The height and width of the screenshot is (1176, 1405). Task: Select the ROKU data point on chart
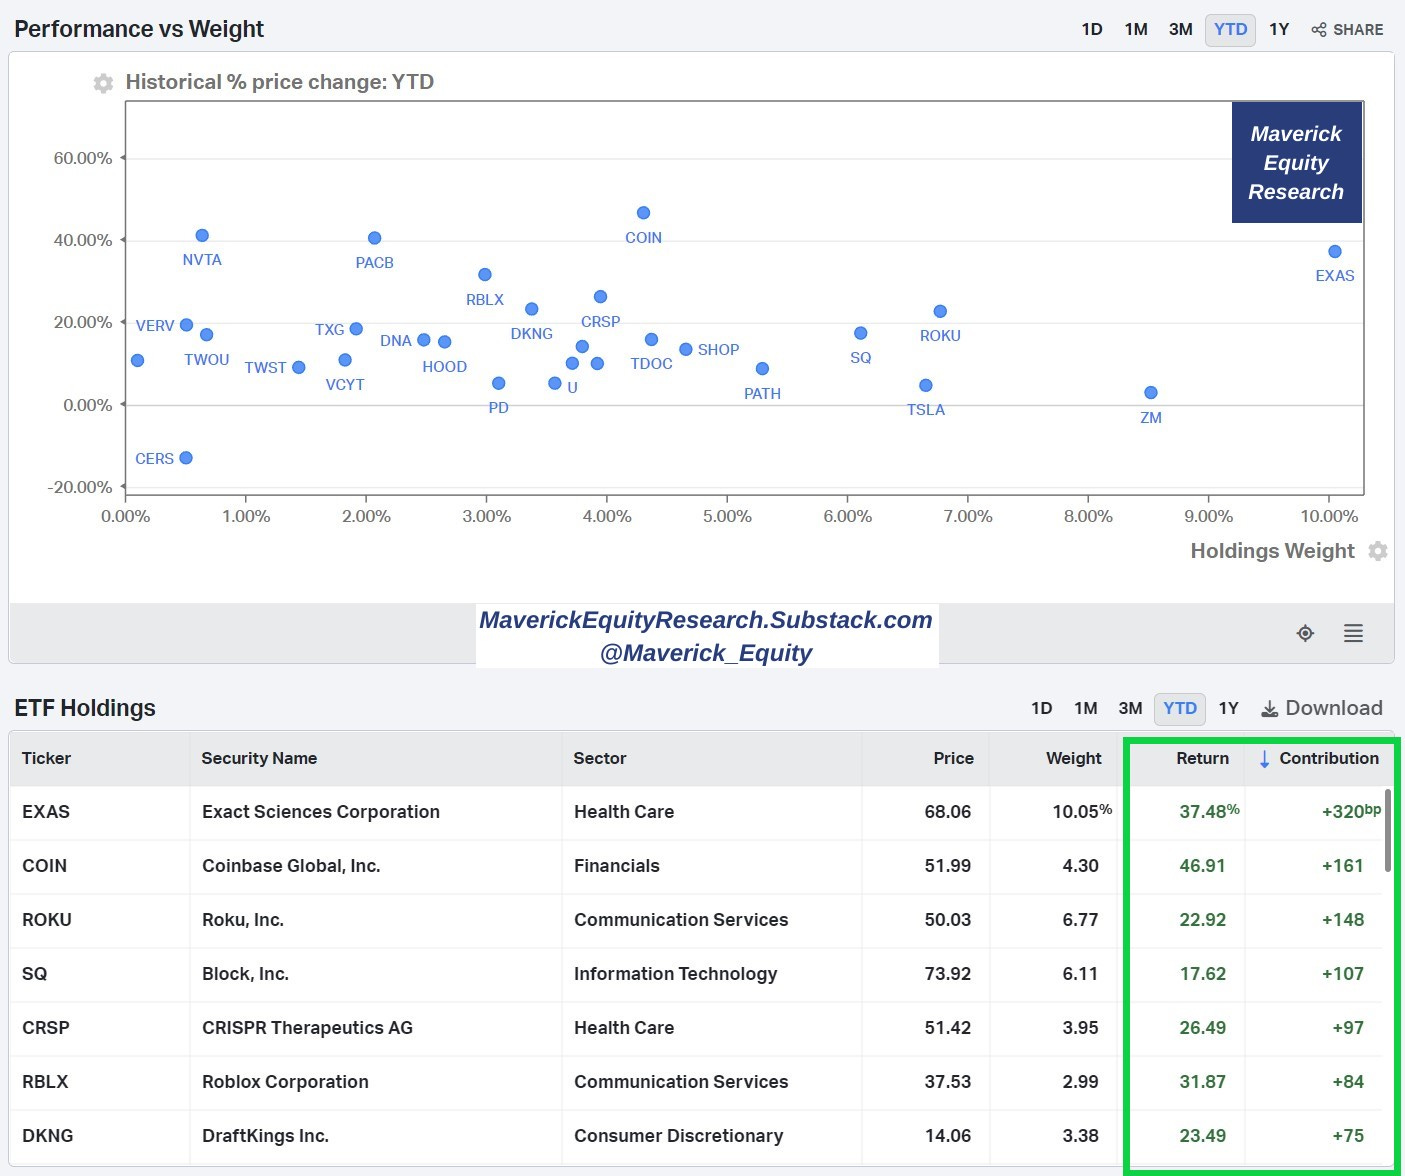coord(940,312)
